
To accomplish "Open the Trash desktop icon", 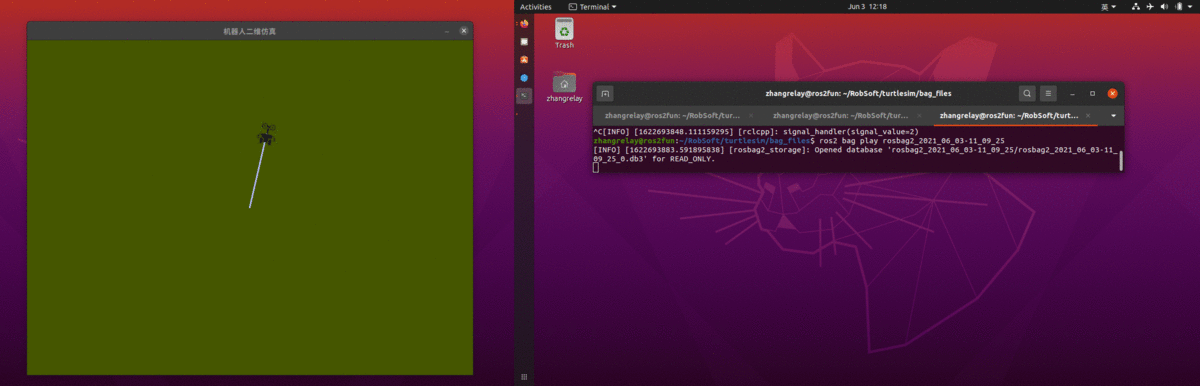I will click(564, 33).
